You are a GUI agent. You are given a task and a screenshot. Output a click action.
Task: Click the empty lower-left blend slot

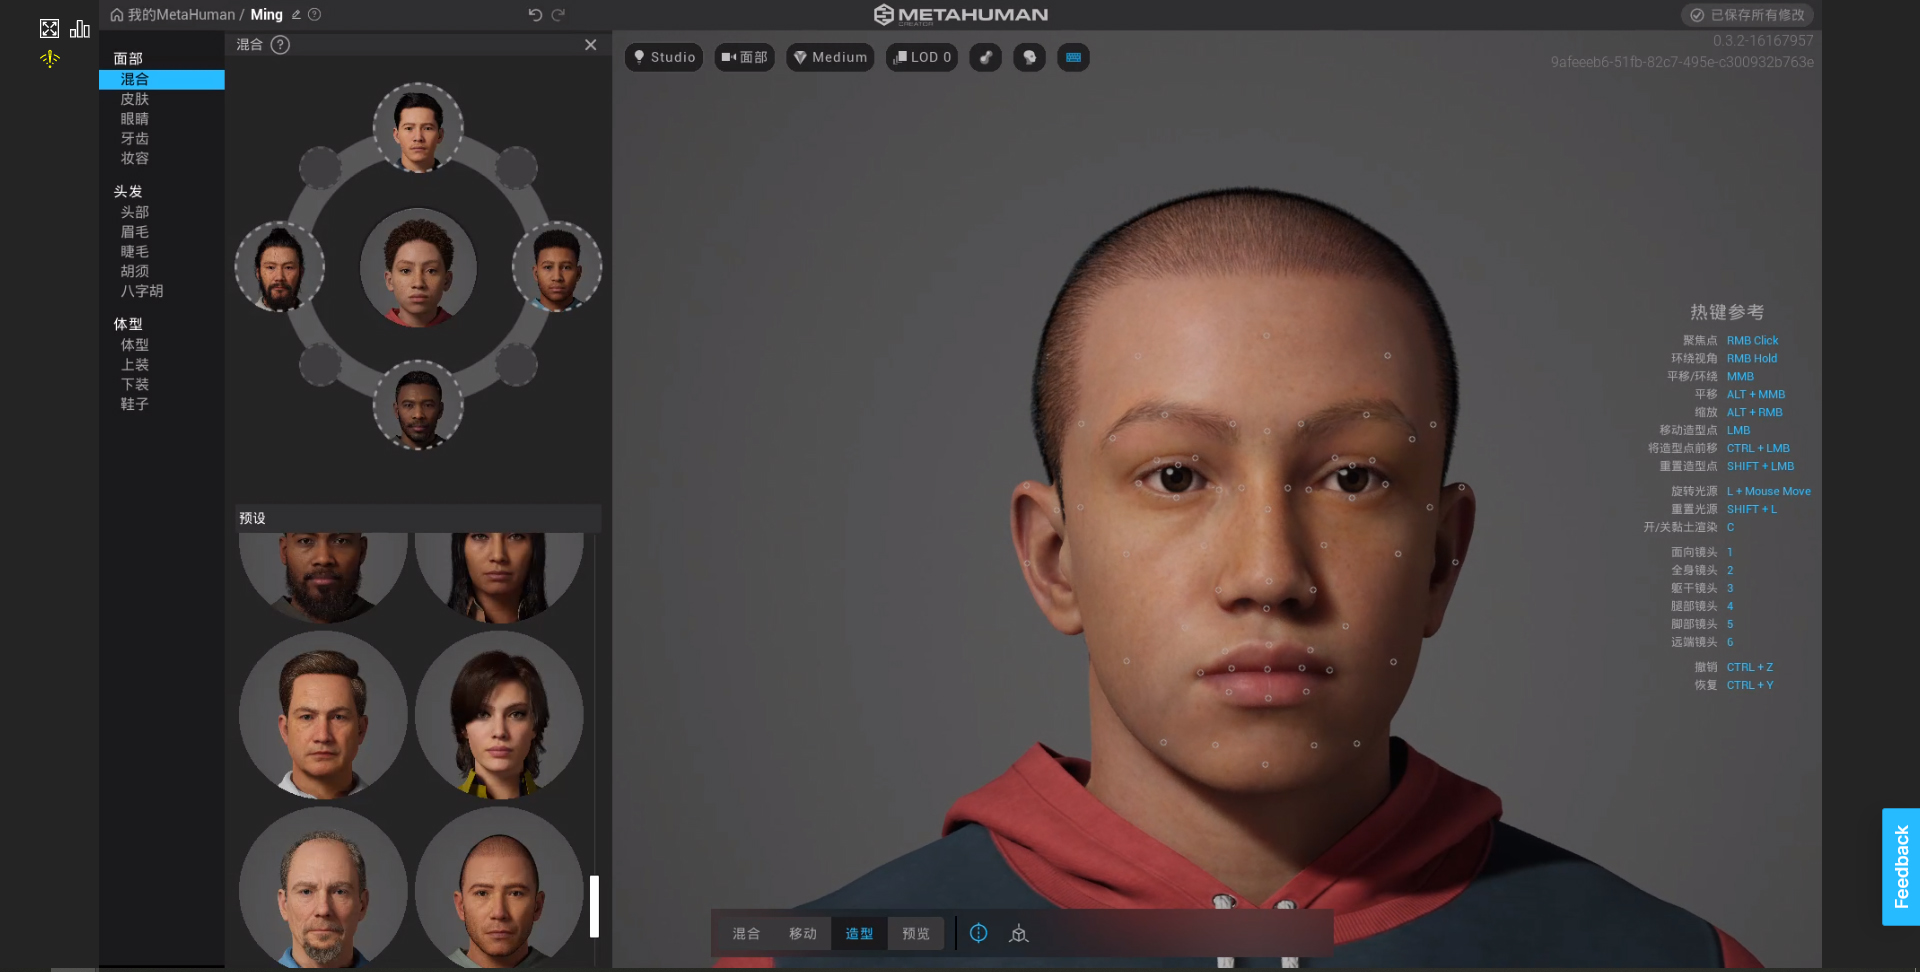320,365
